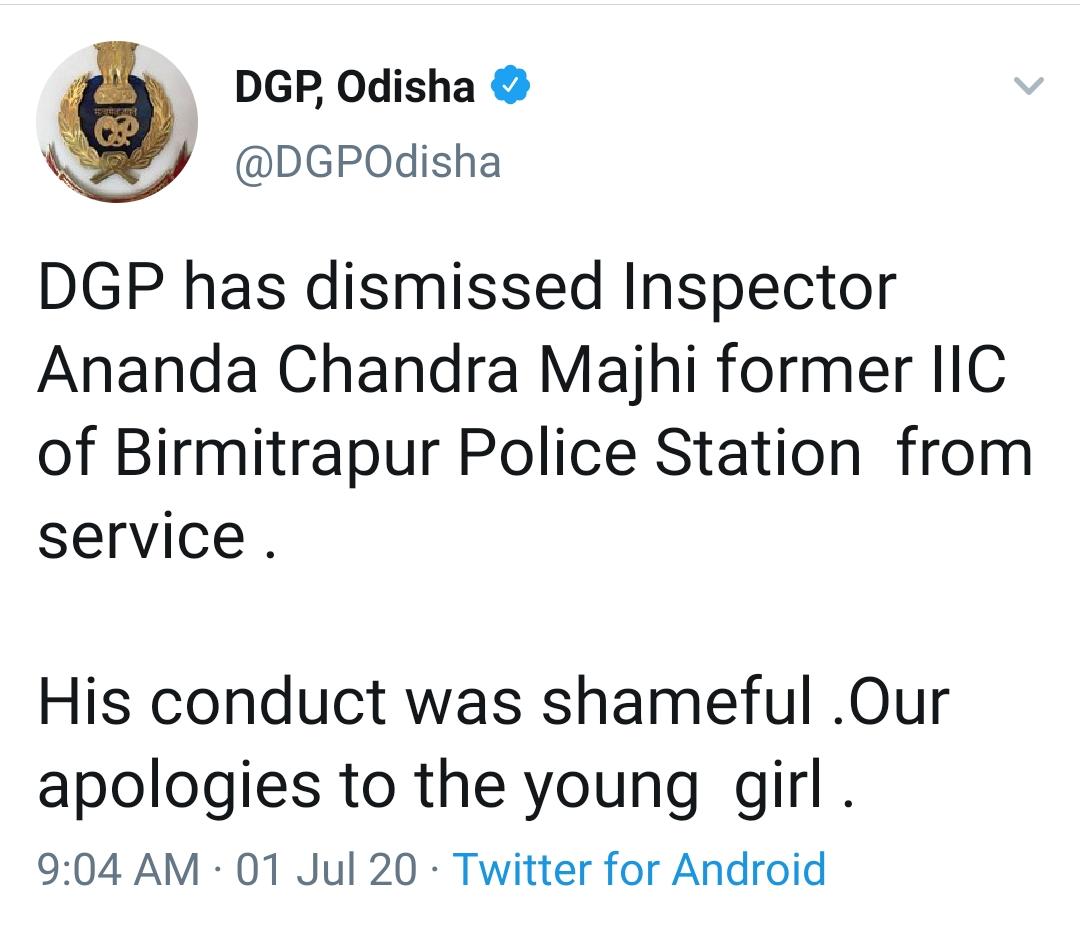
Task: Open the "DGP, Odisha" display name
Action: pos(354,88)
